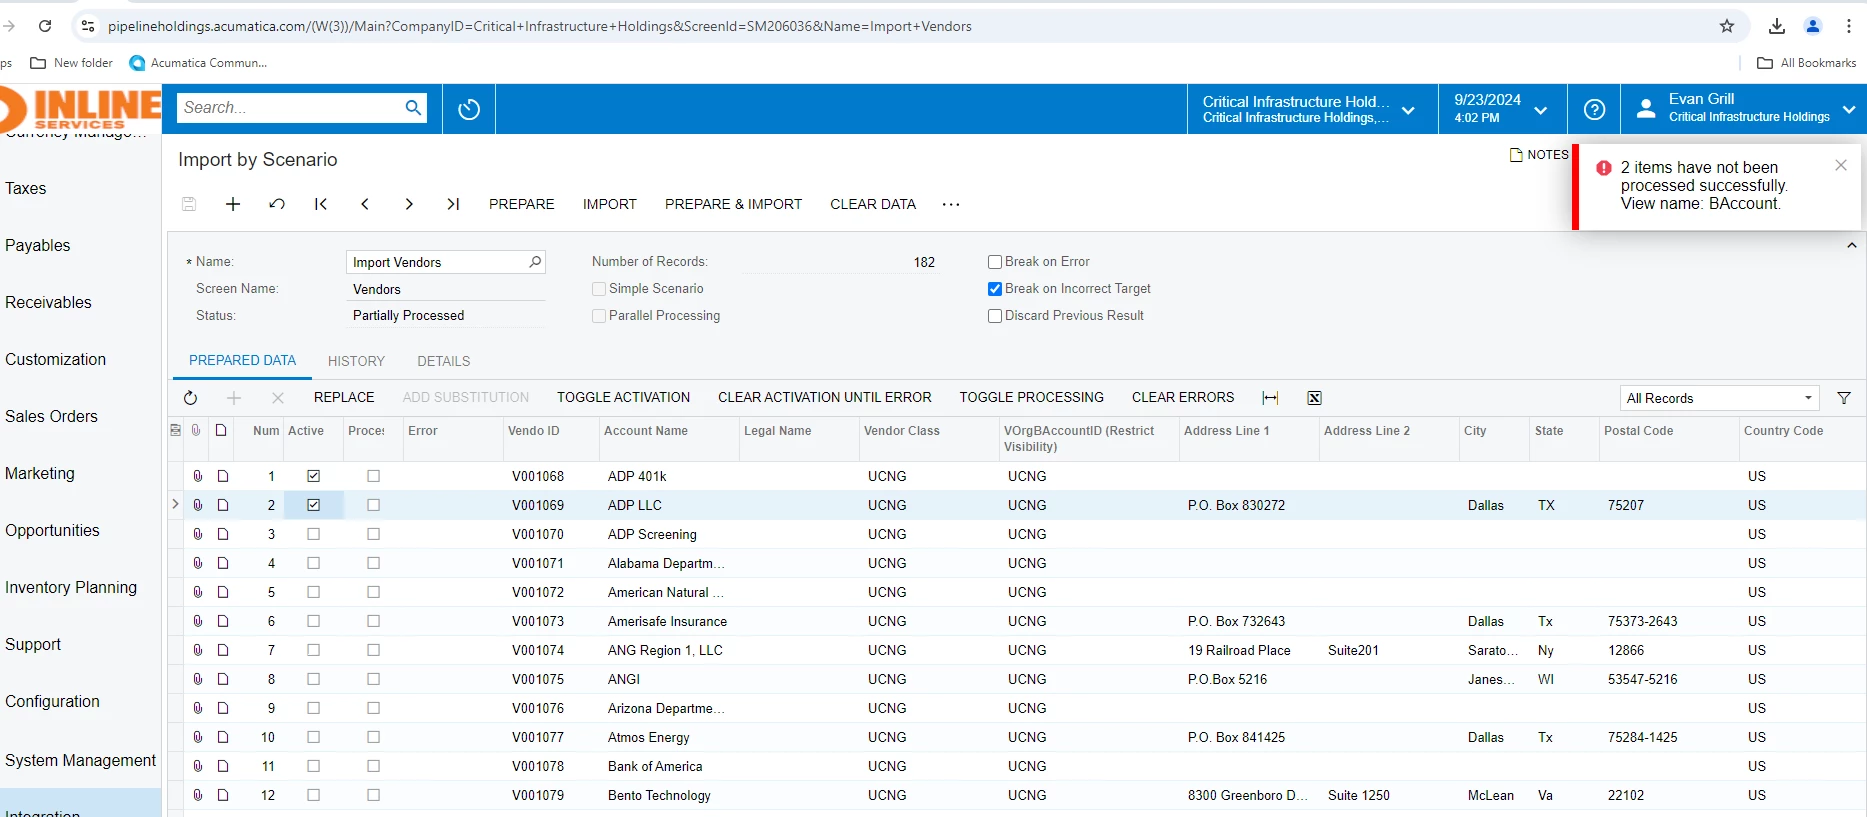Screen dimensions: 1867x817
Task: Click the browser reload icon
Action: click(x=45, y=26)
